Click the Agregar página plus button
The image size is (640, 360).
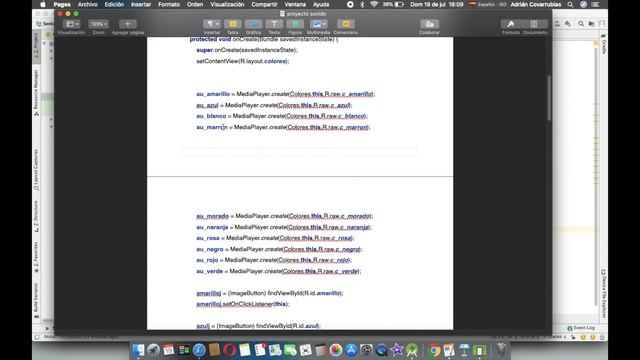(127, 24)
